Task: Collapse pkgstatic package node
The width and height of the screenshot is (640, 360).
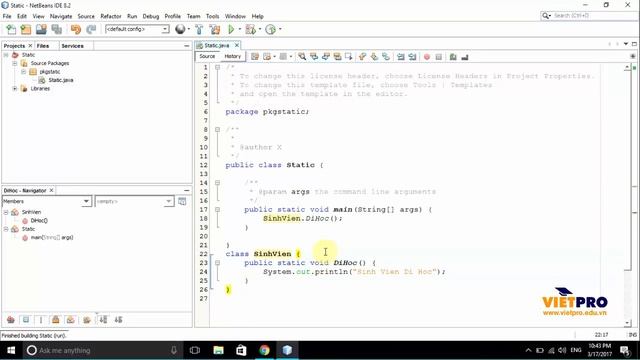Action: pyautogui.click(x=23, y=72)
